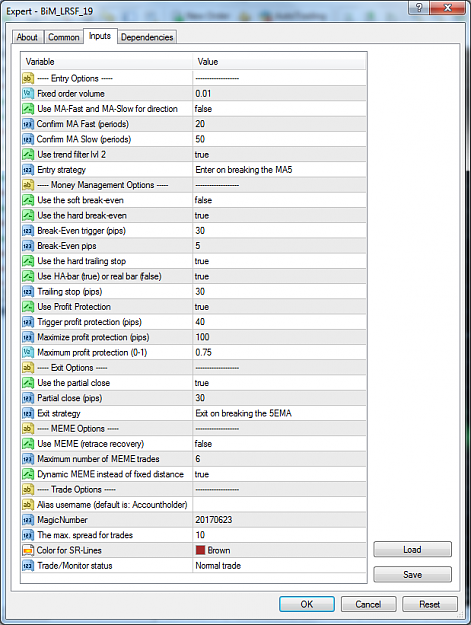Click the boolean icon beside Use the partial close
Screen dimensions: 471x625
28,383
